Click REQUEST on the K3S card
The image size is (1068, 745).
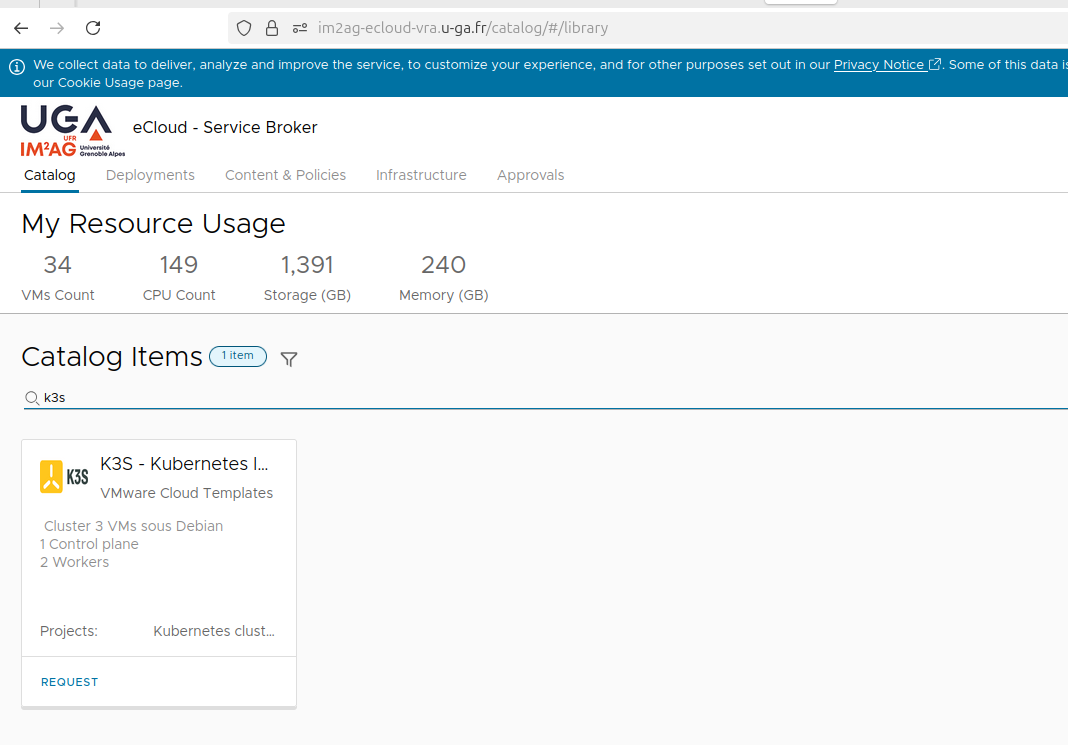click(70, 682)
